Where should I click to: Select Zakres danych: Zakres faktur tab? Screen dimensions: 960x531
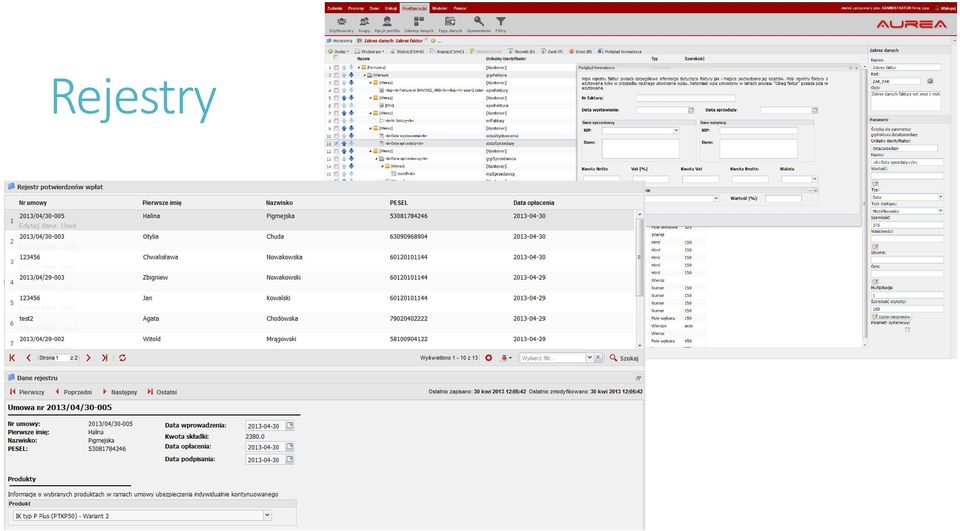point(392,41)
